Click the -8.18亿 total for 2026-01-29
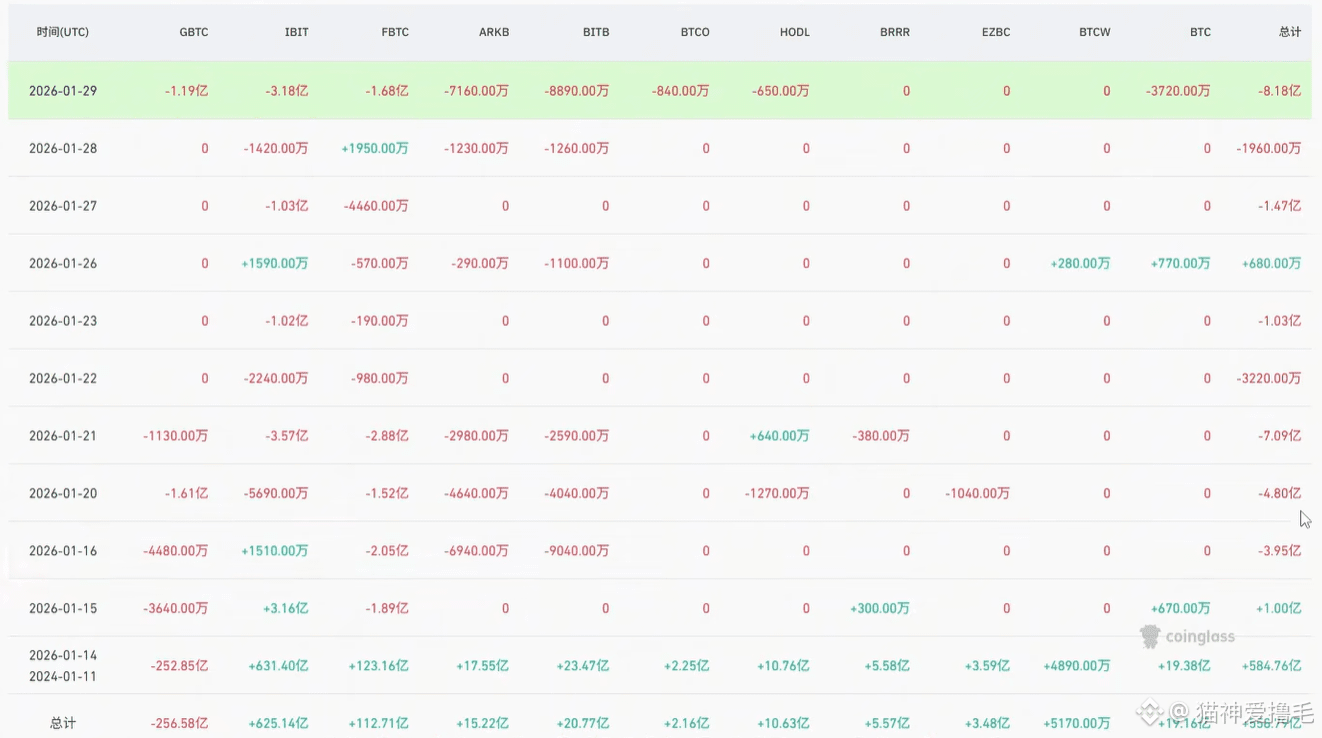The width and height of the screenshot is (1322, 738). click(1281, 91)
